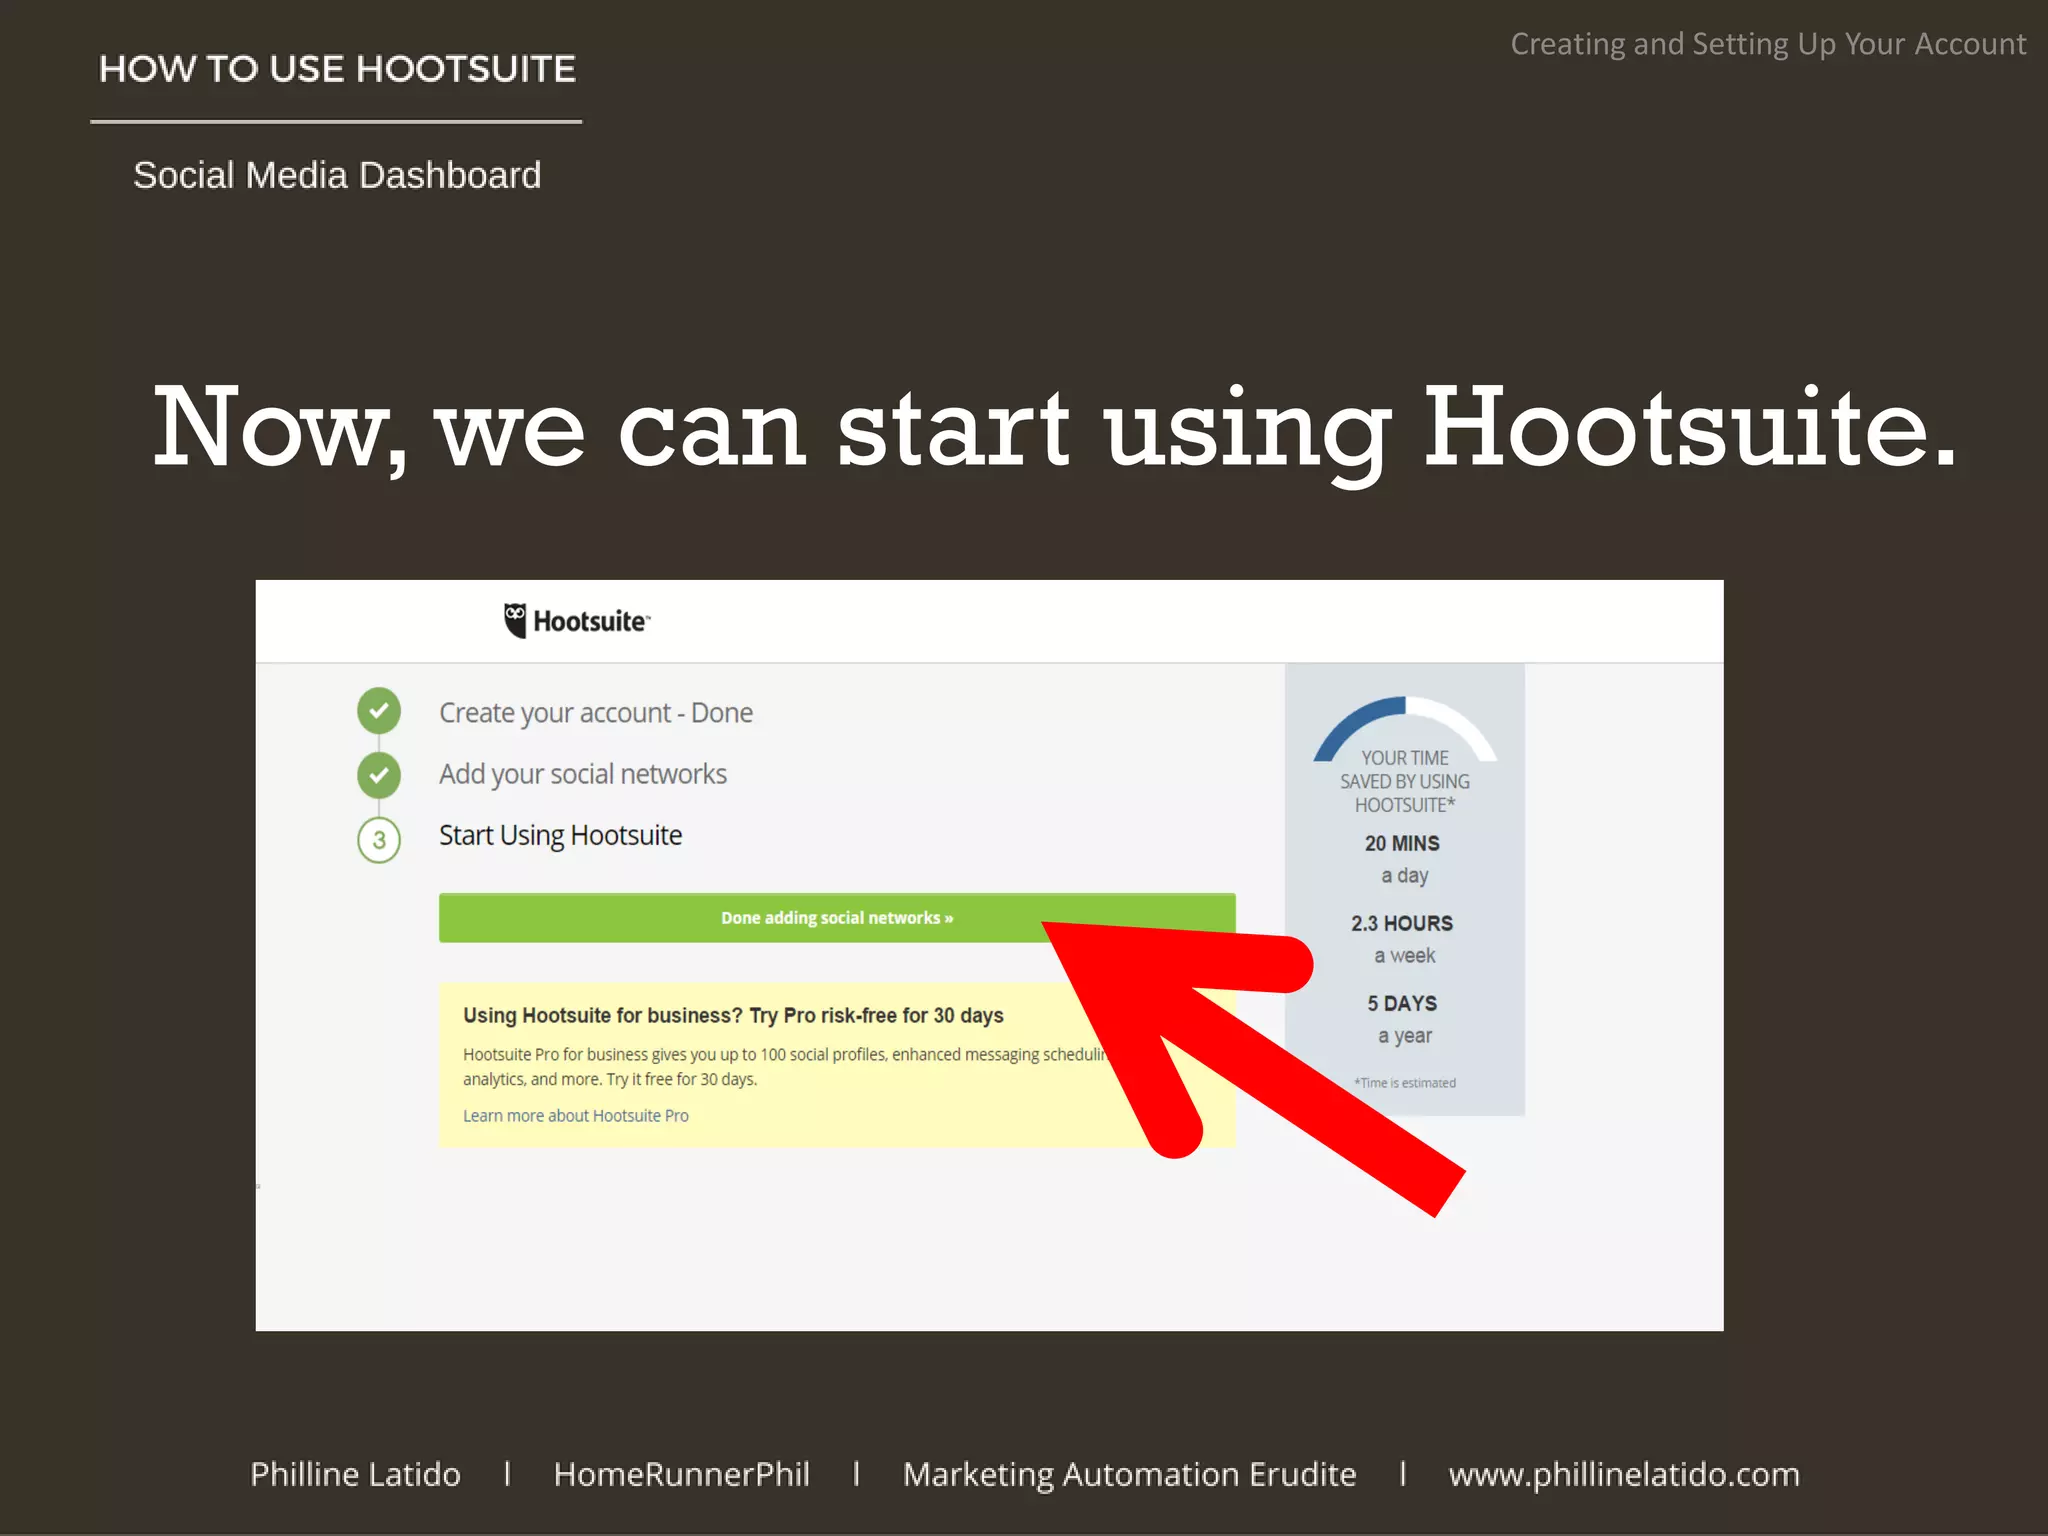2048x1536 pixels.
Task: Click the green check beside Create your account
Action: click(x=379, y=711)
